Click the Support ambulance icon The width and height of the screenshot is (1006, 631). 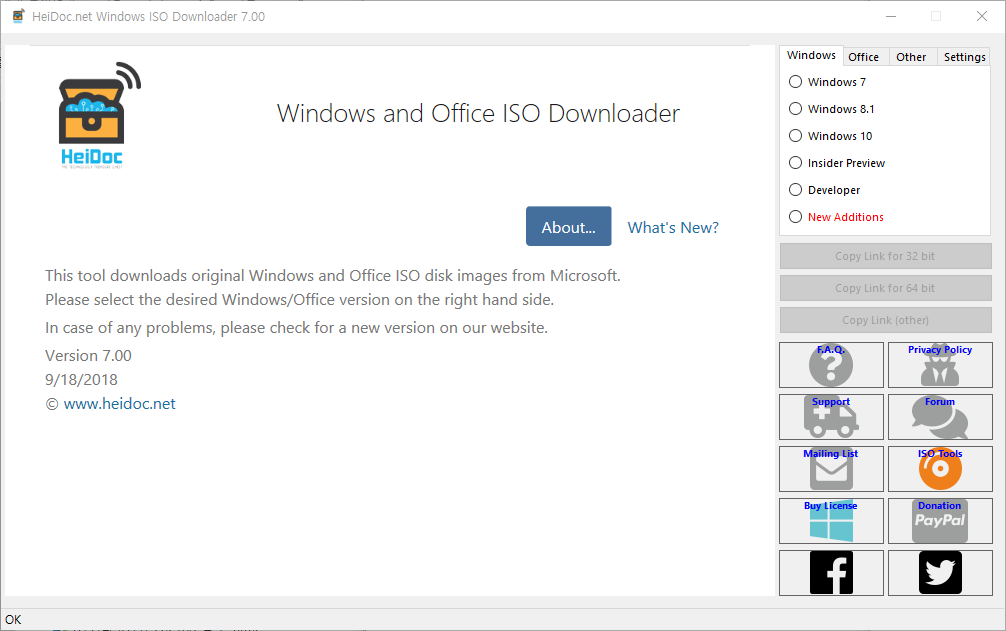(831, 417)
